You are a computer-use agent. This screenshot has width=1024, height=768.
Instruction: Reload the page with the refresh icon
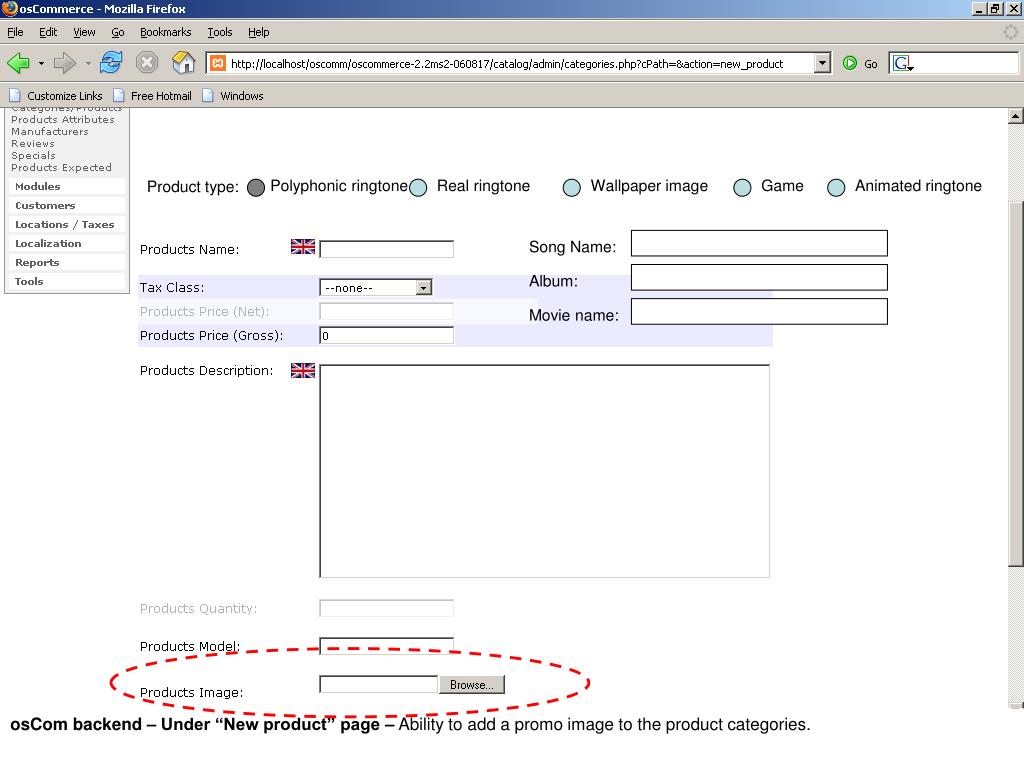[111, 63]
